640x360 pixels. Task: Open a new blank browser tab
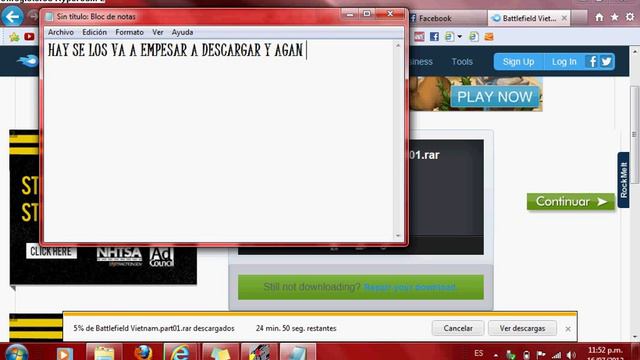pos(579,18)
